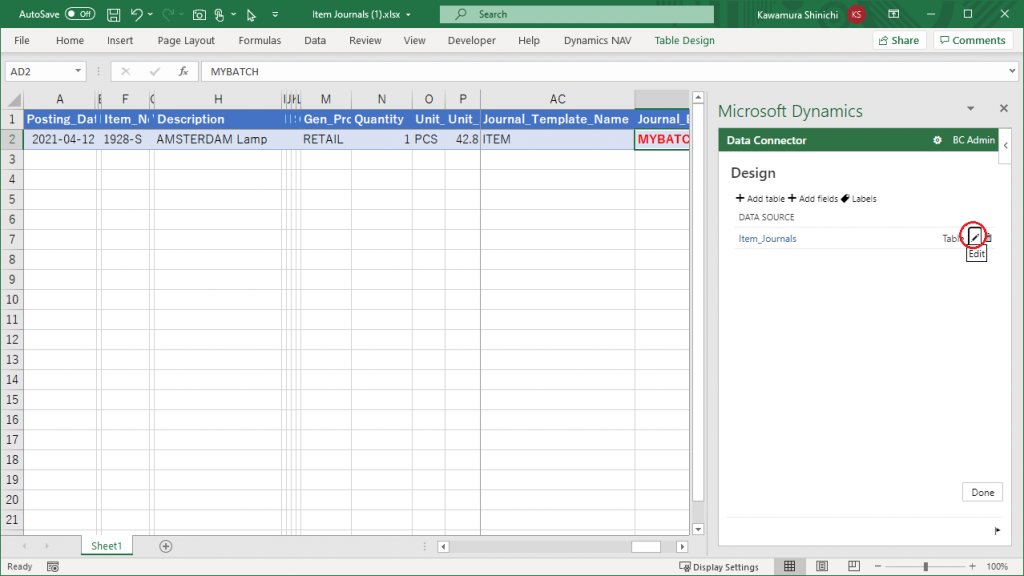Click the Insert Function fx icon
Image resolution: width=1024 pixels, height=576 pixels.
[184, 71]
